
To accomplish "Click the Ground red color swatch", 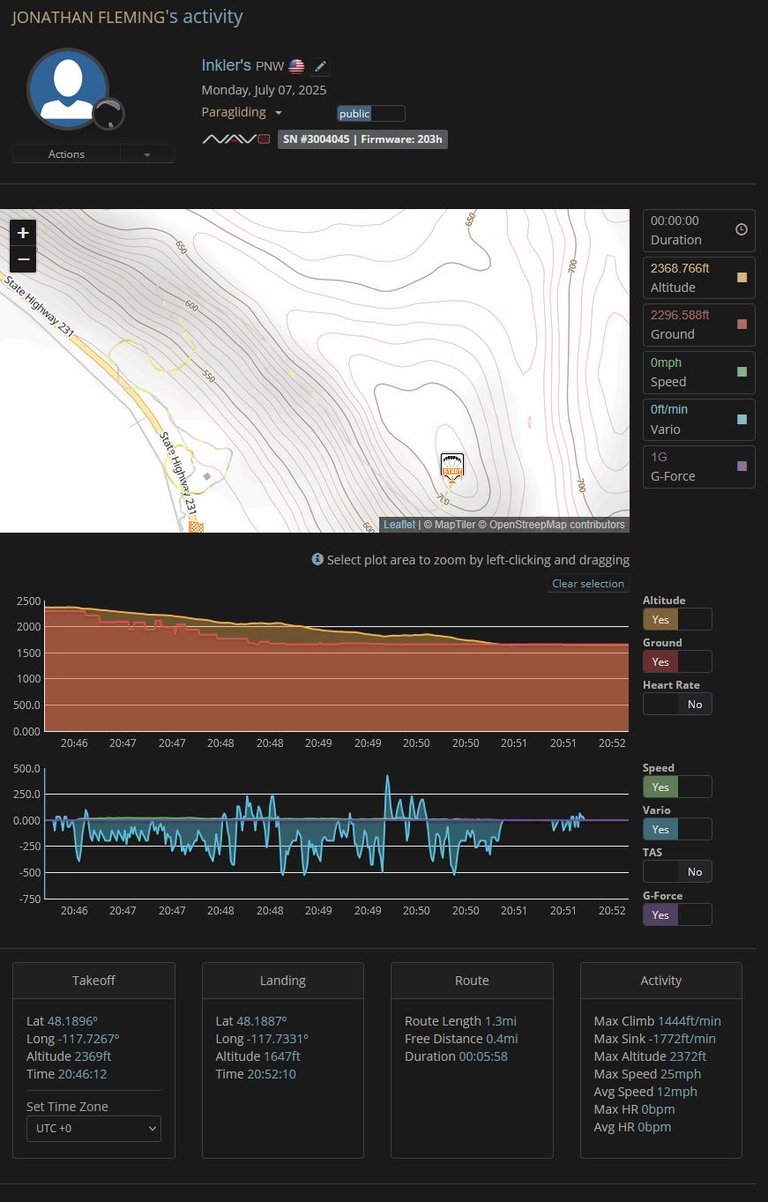I will (741, 324).
